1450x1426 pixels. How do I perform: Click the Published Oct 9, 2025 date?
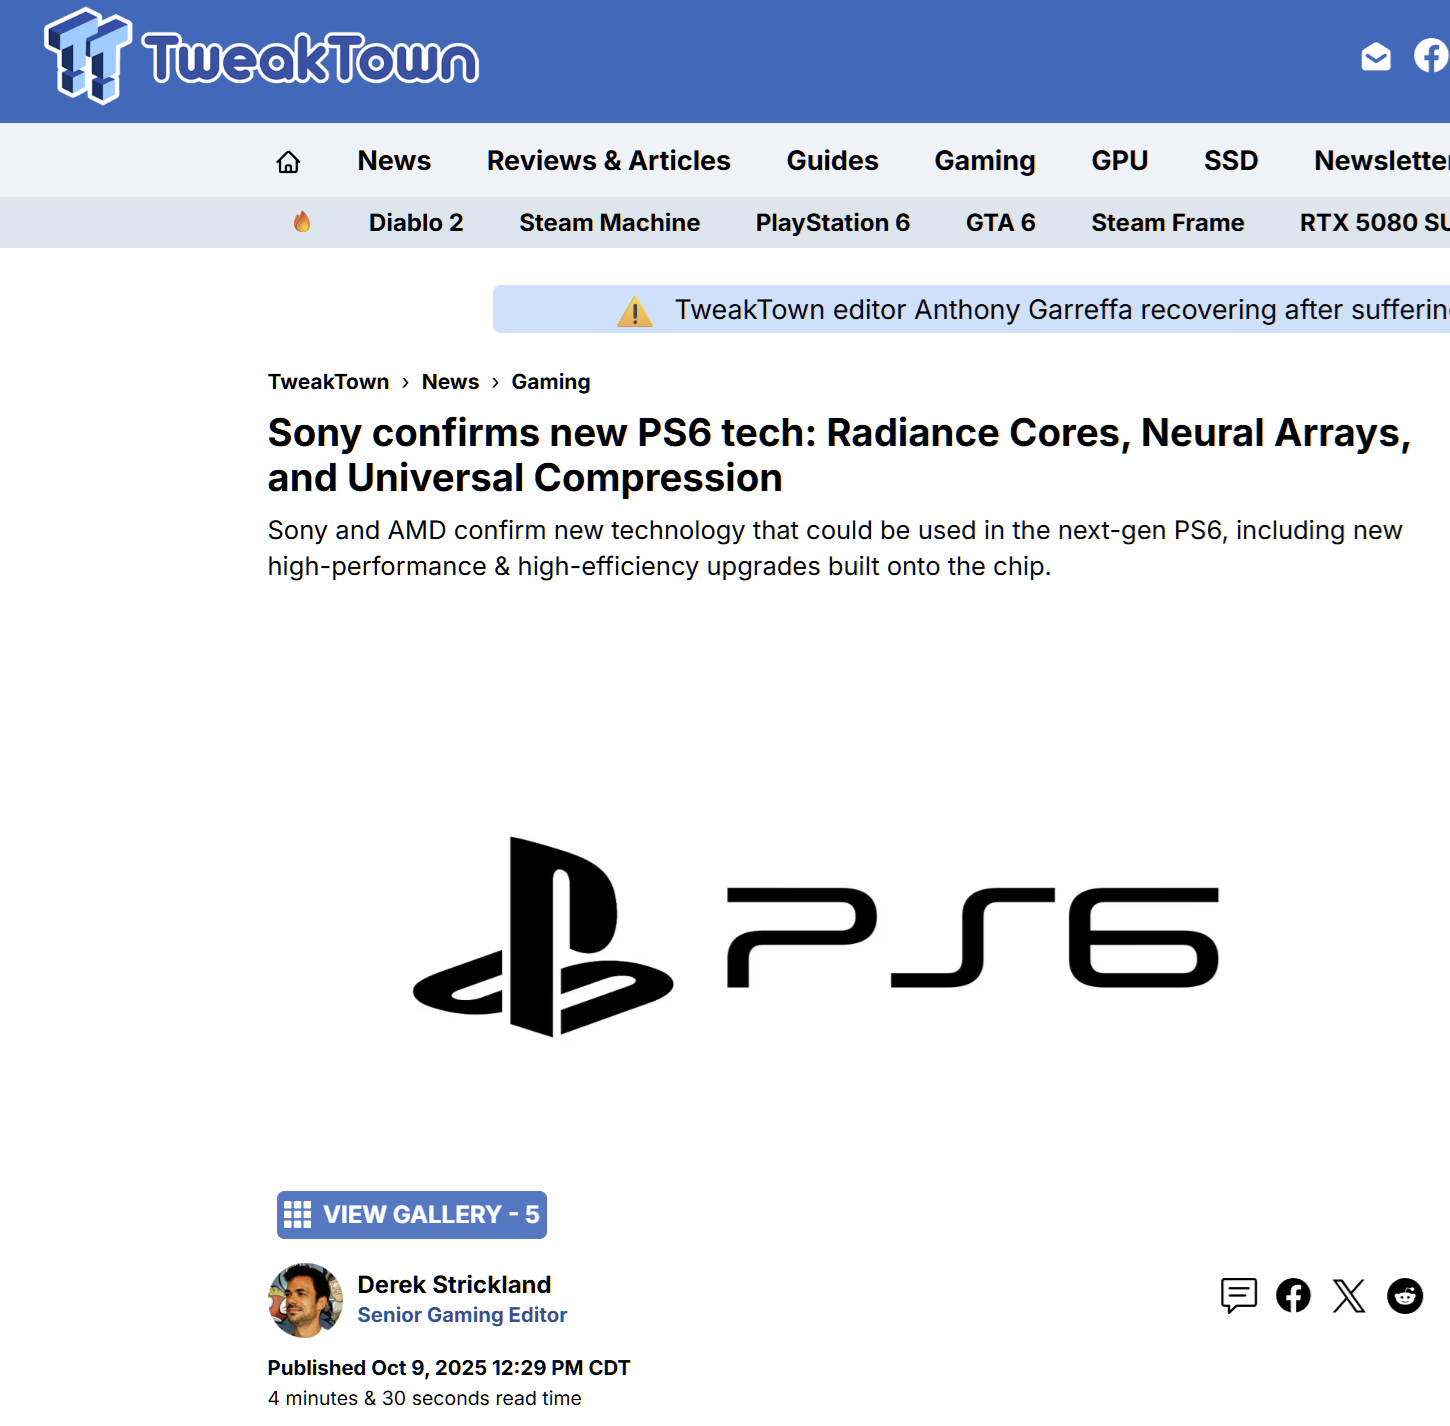[x=449, y=1368]
